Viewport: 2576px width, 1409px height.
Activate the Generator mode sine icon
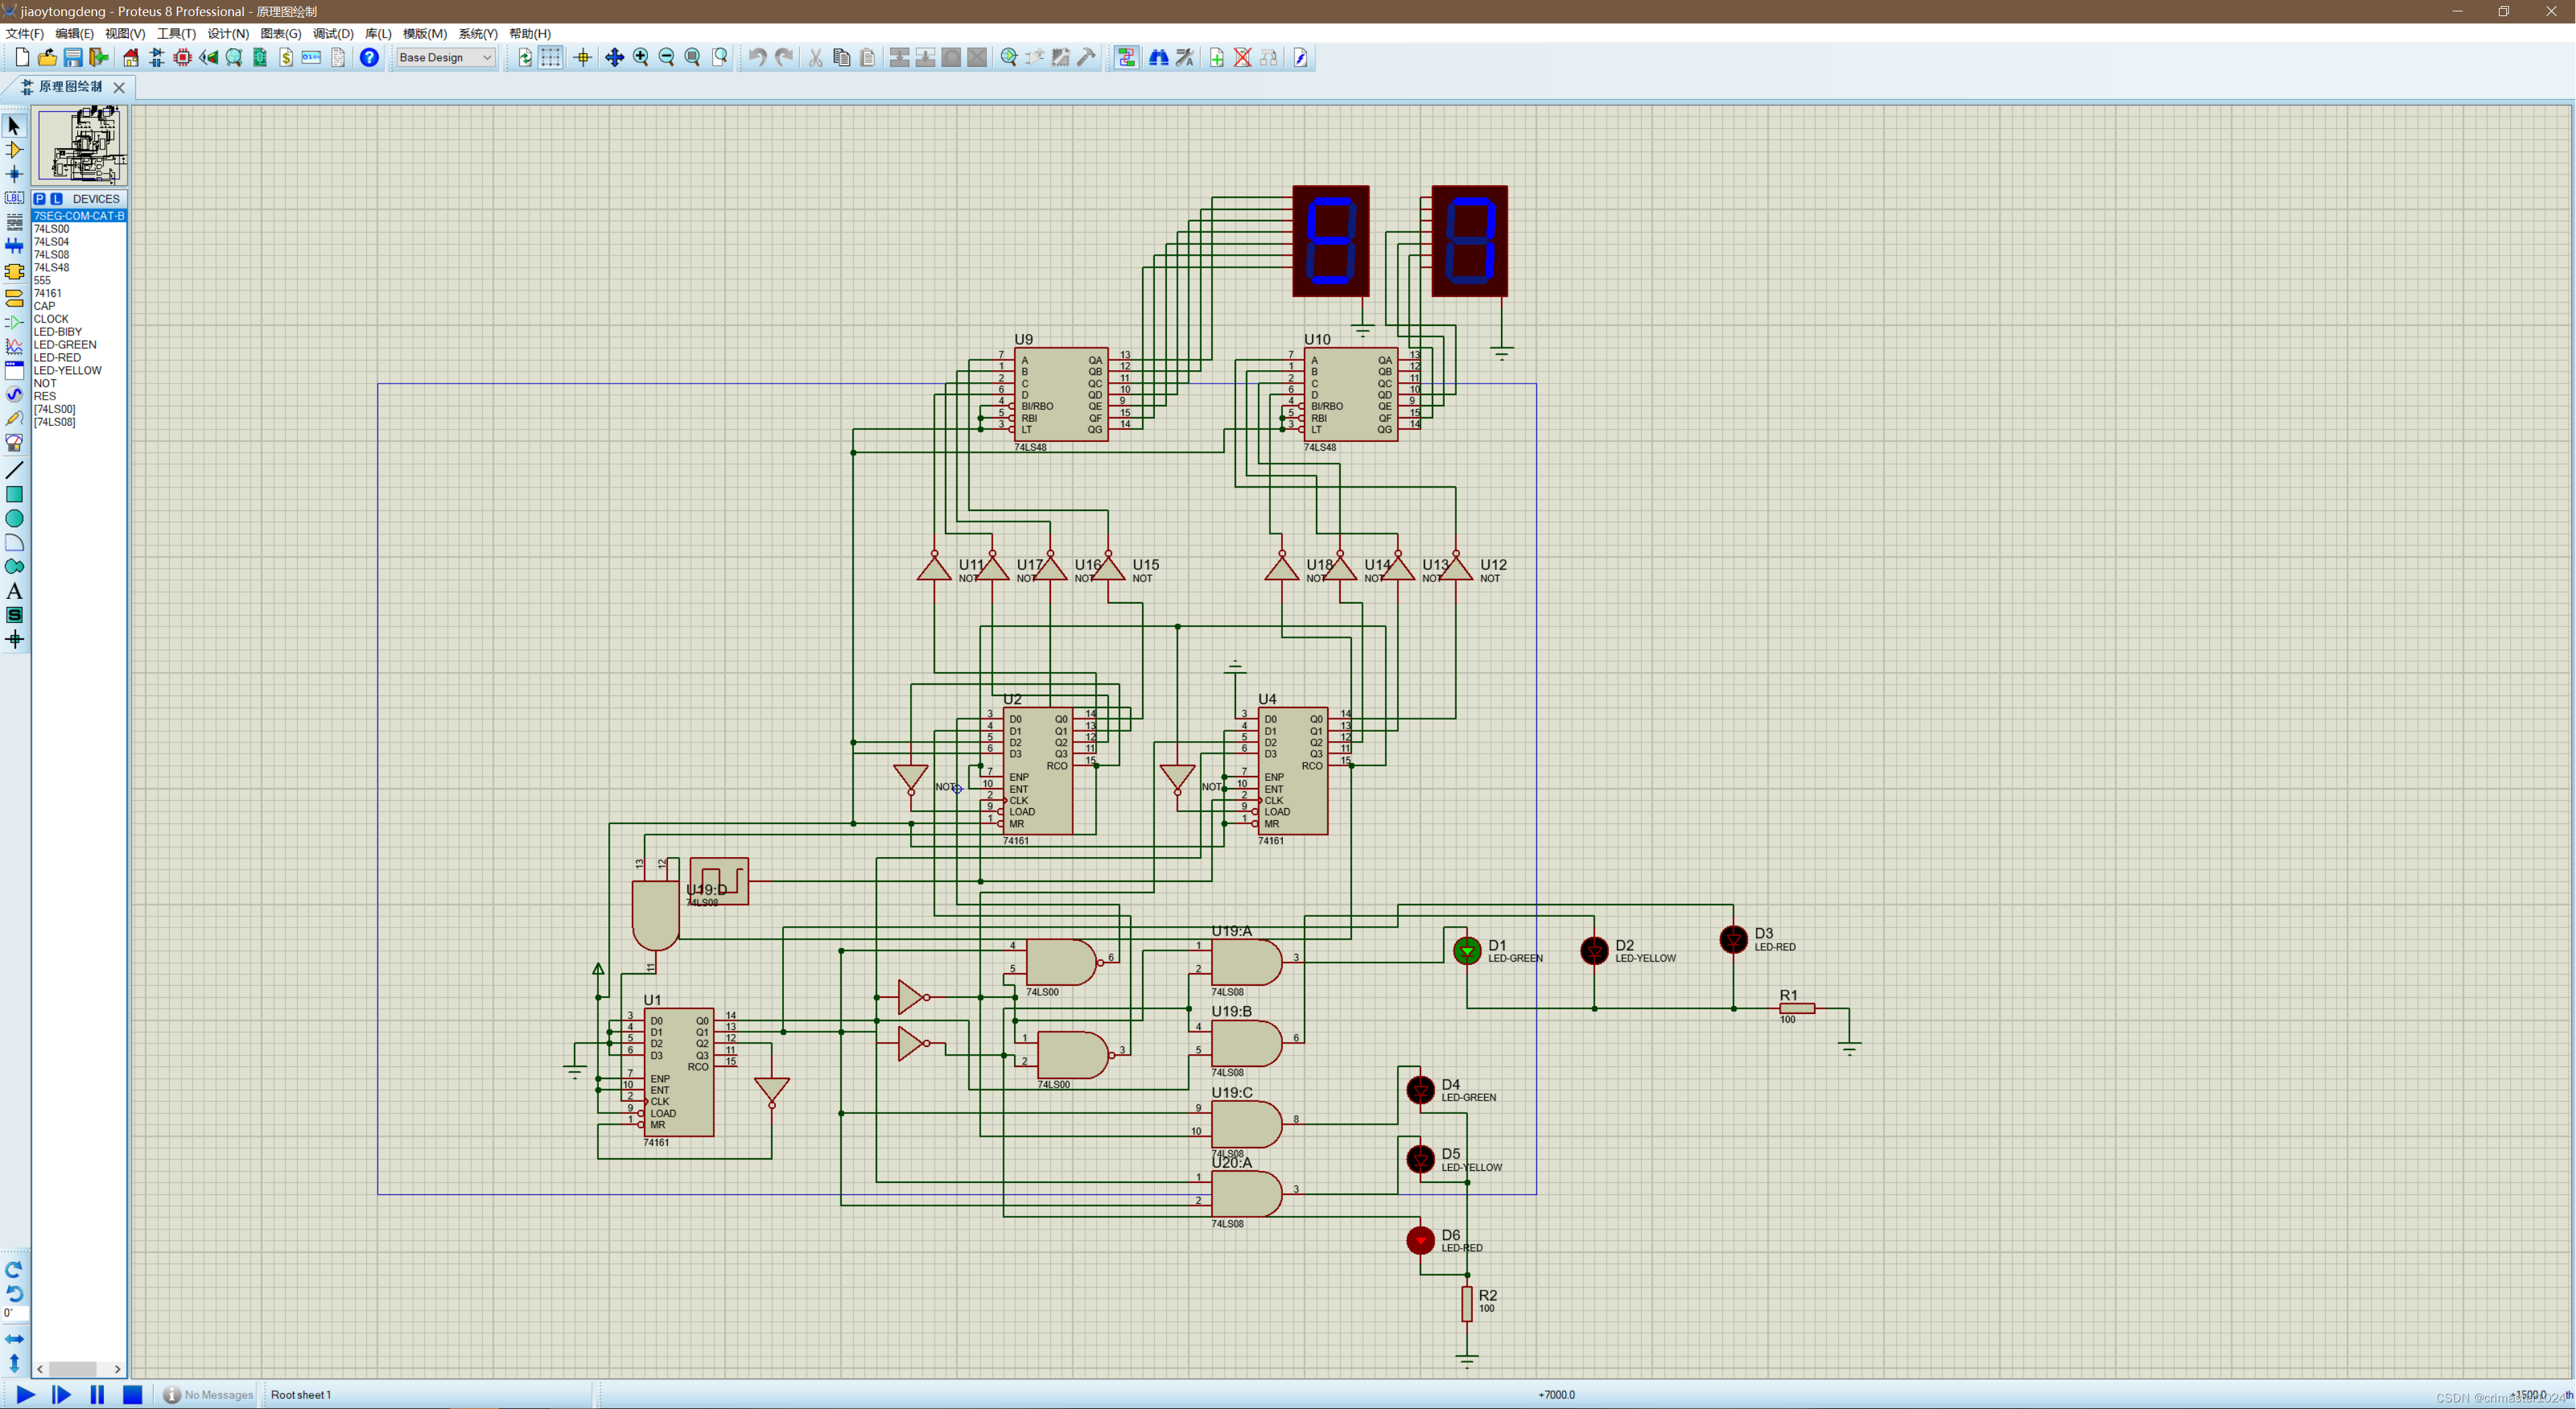(x=14, y=394)
